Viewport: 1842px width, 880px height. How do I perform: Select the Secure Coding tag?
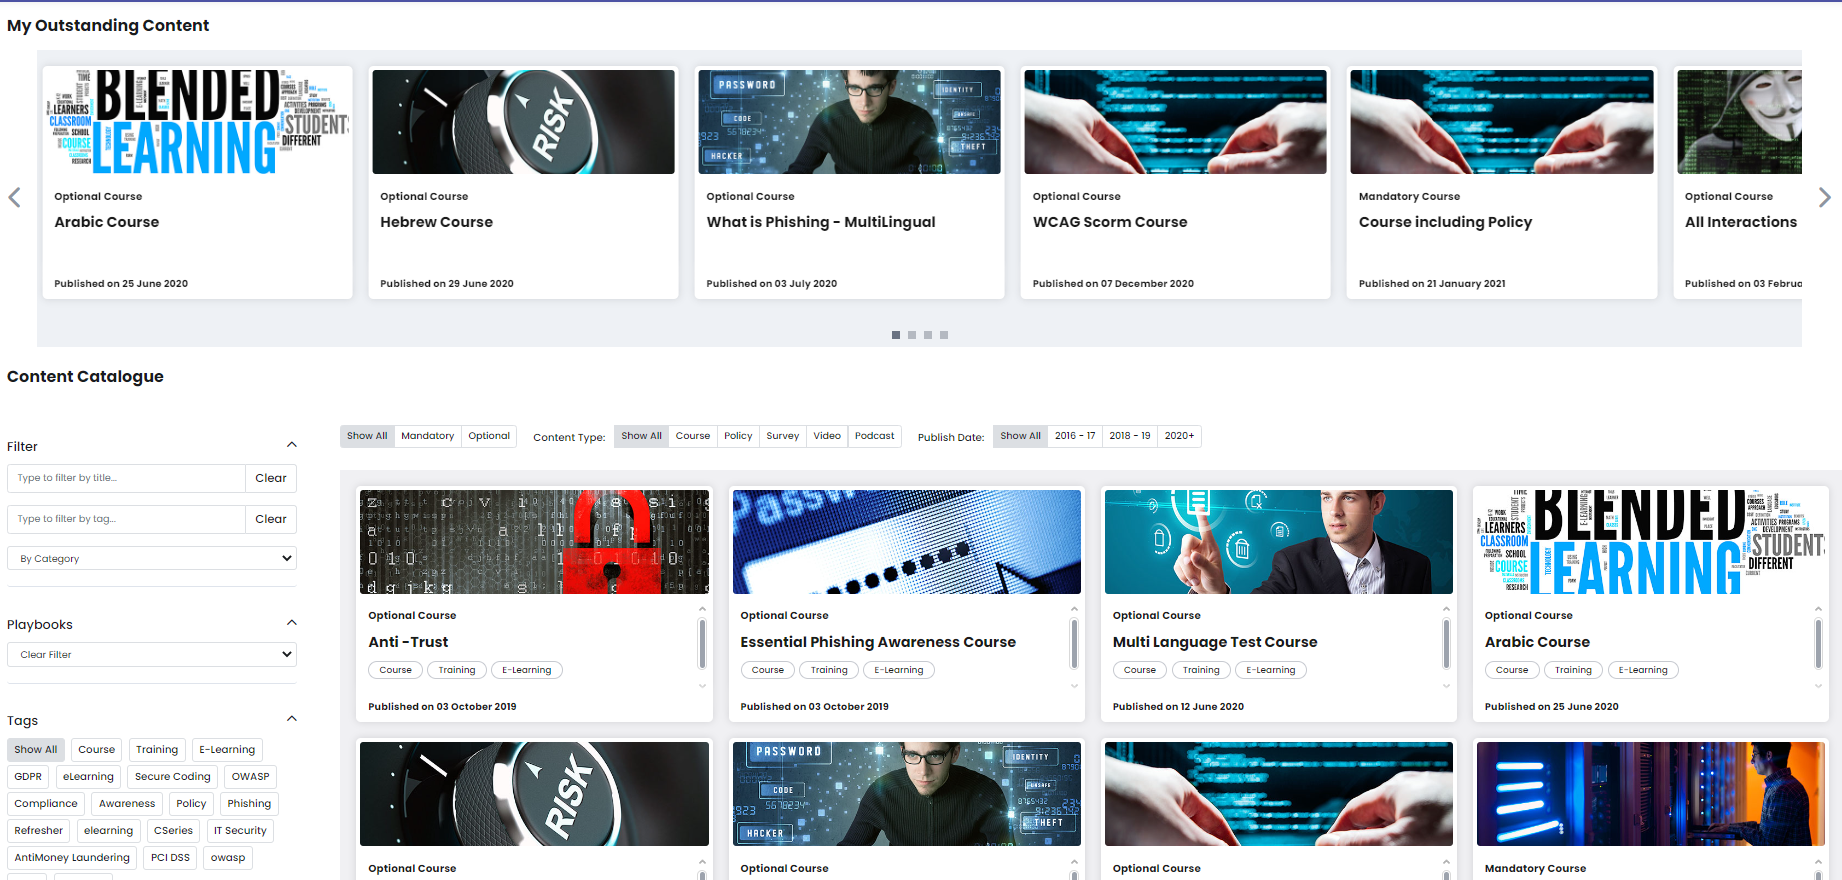coord(173,776)
